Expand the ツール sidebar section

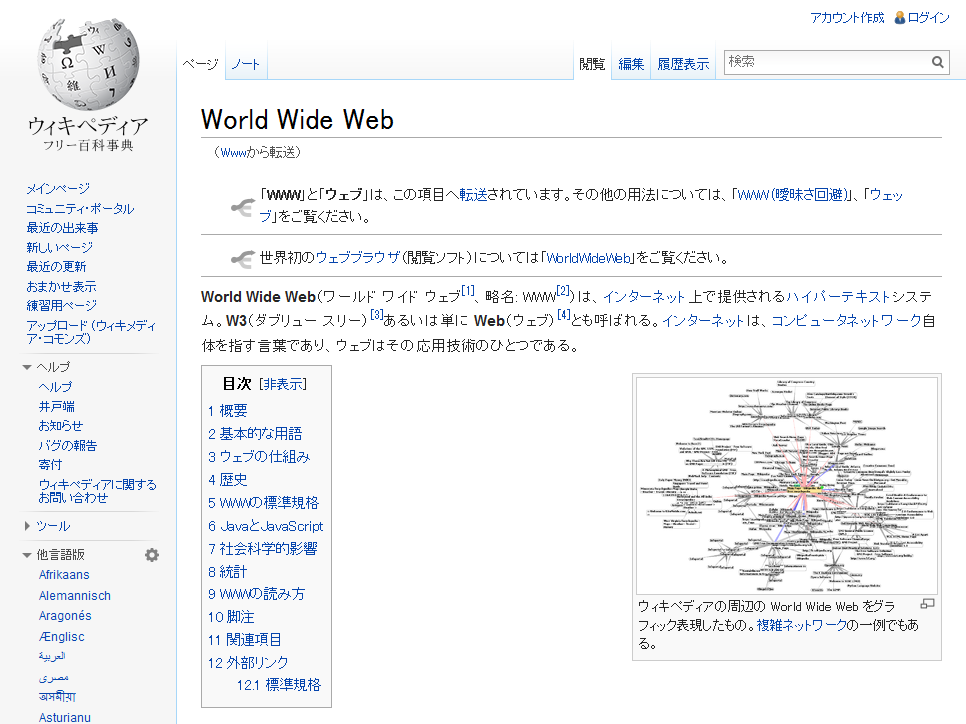click(26, 526)
